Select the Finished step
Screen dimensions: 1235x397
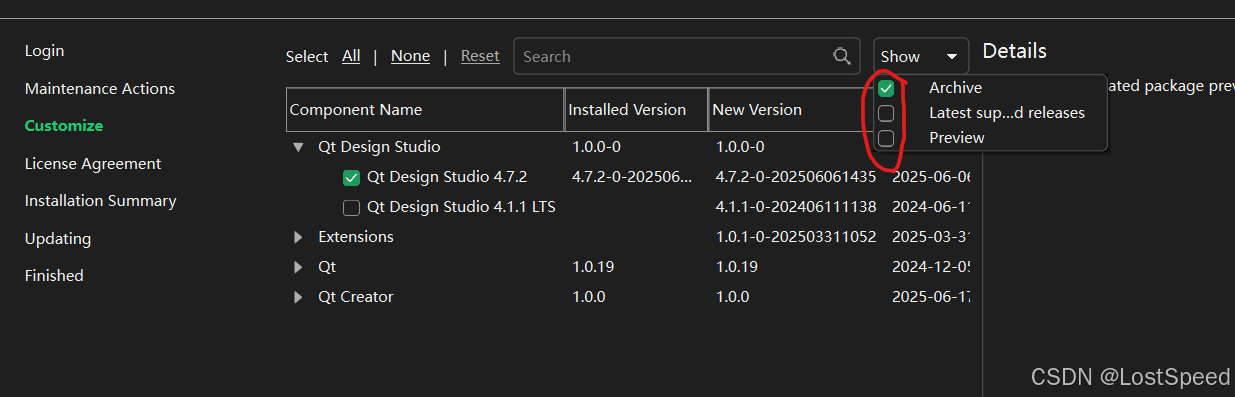(x=54, y=276)
